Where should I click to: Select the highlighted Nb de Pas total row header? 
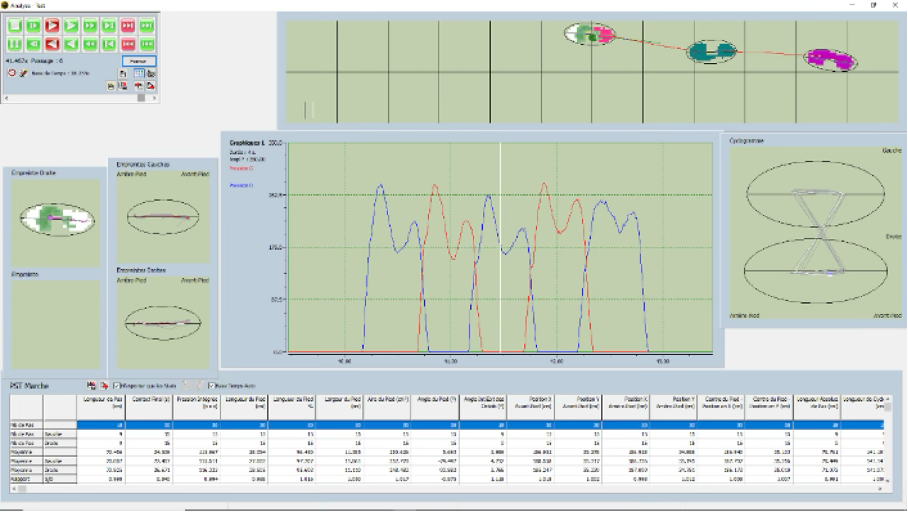[26, 425]
